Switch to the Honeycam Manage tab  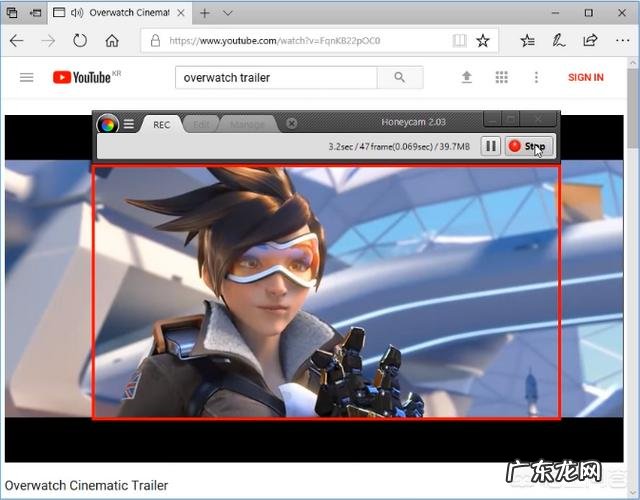pyautogui.click(x=247, y=124)
